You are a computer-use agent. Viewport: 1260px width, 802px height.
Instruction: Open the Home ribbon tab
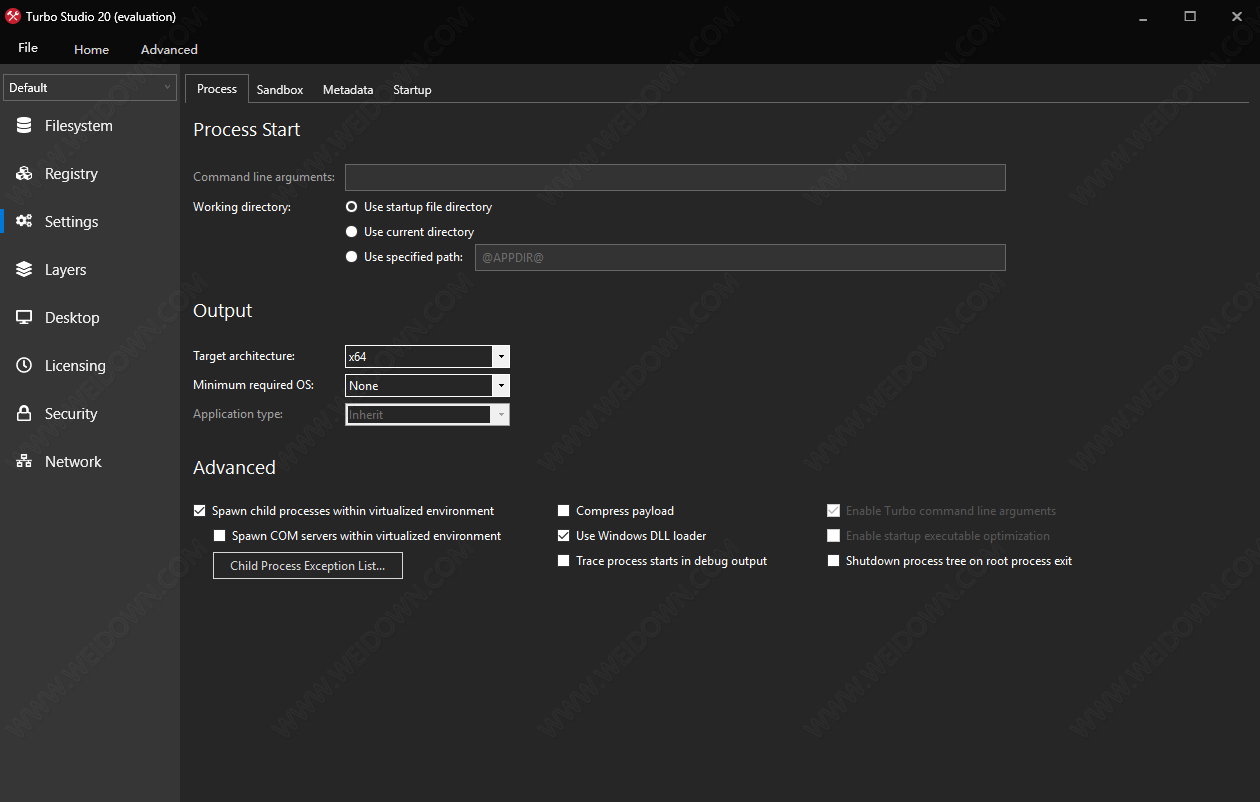(x=91, y=49)
